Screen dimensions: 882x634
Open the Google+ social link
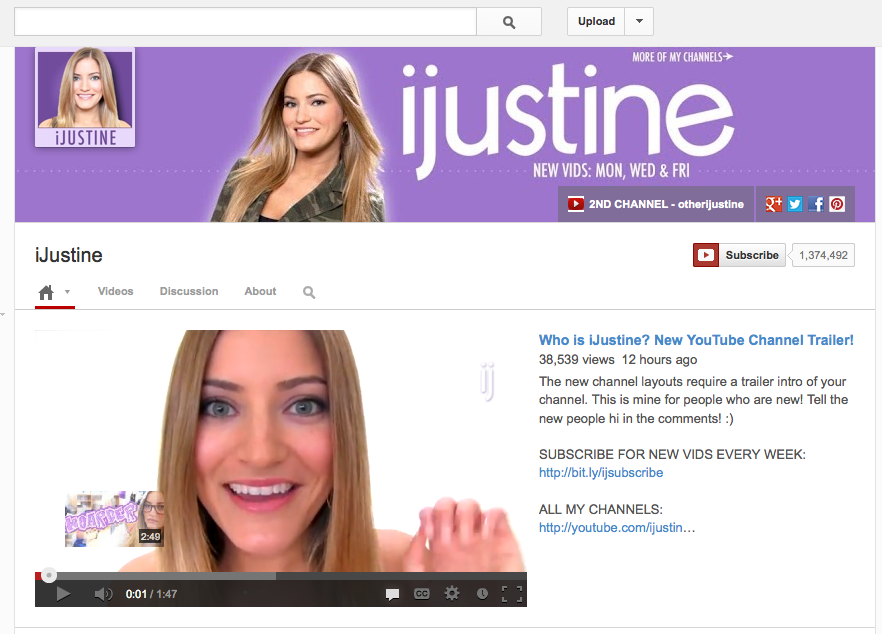(773, 204)
